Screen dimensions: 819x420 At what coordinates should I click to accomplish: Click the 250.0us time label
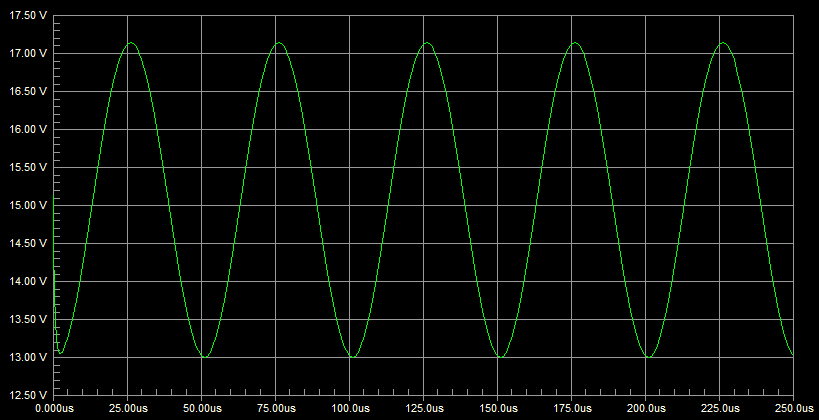click(793, 408)
